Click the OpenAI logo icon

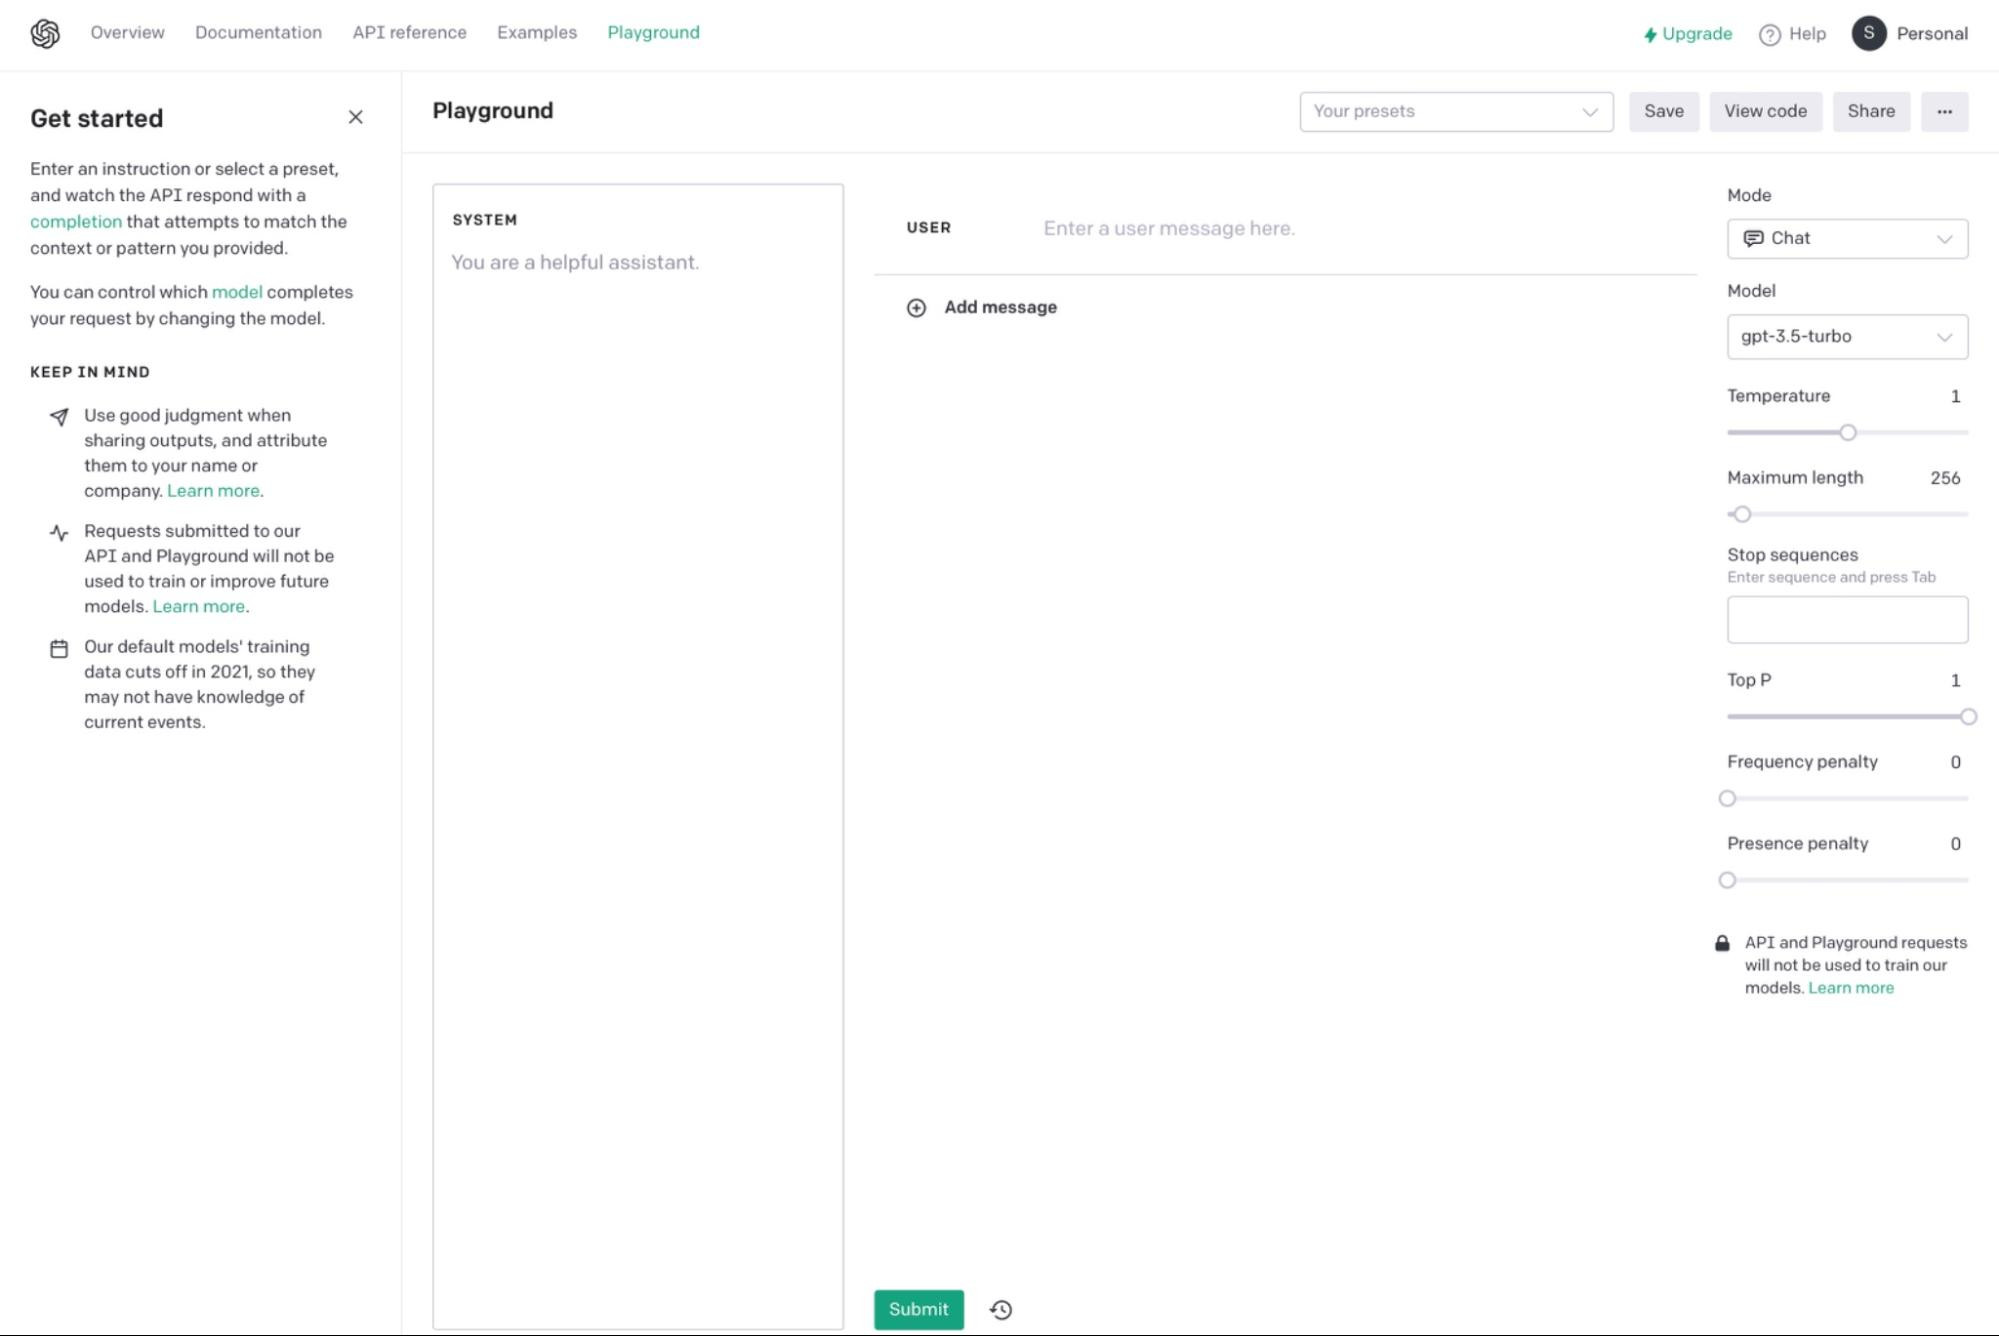click(45, 33)
